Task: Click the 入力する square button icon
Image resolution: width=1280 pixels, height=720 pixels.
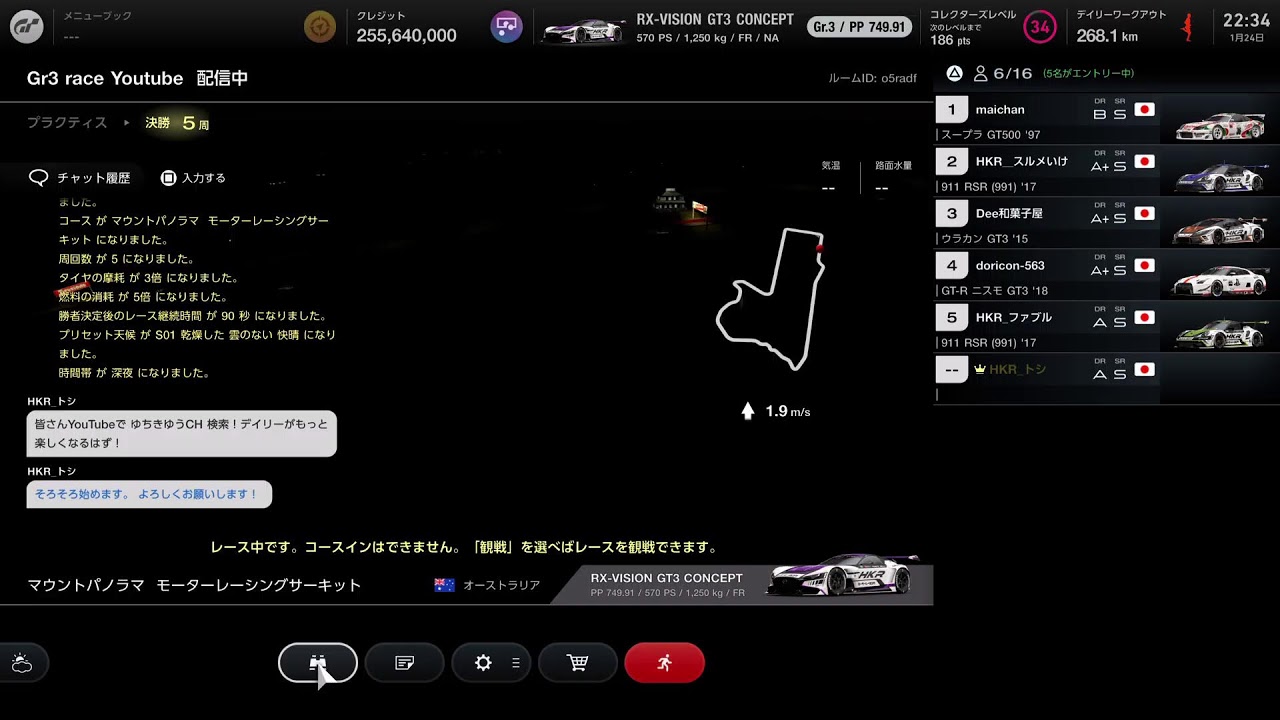Action: [168, 178]
